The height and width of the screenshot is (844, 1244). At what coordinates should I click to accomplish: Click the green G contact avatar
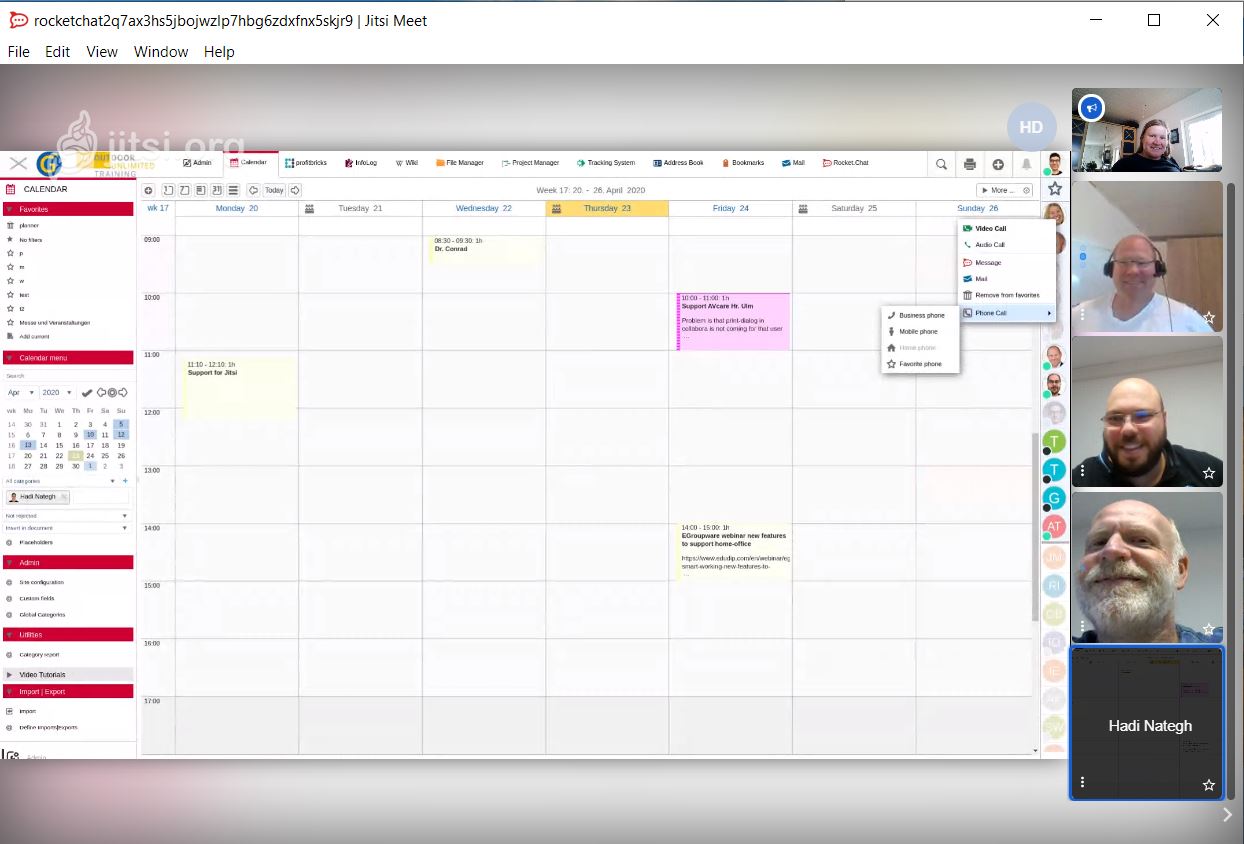(1054, 497)
